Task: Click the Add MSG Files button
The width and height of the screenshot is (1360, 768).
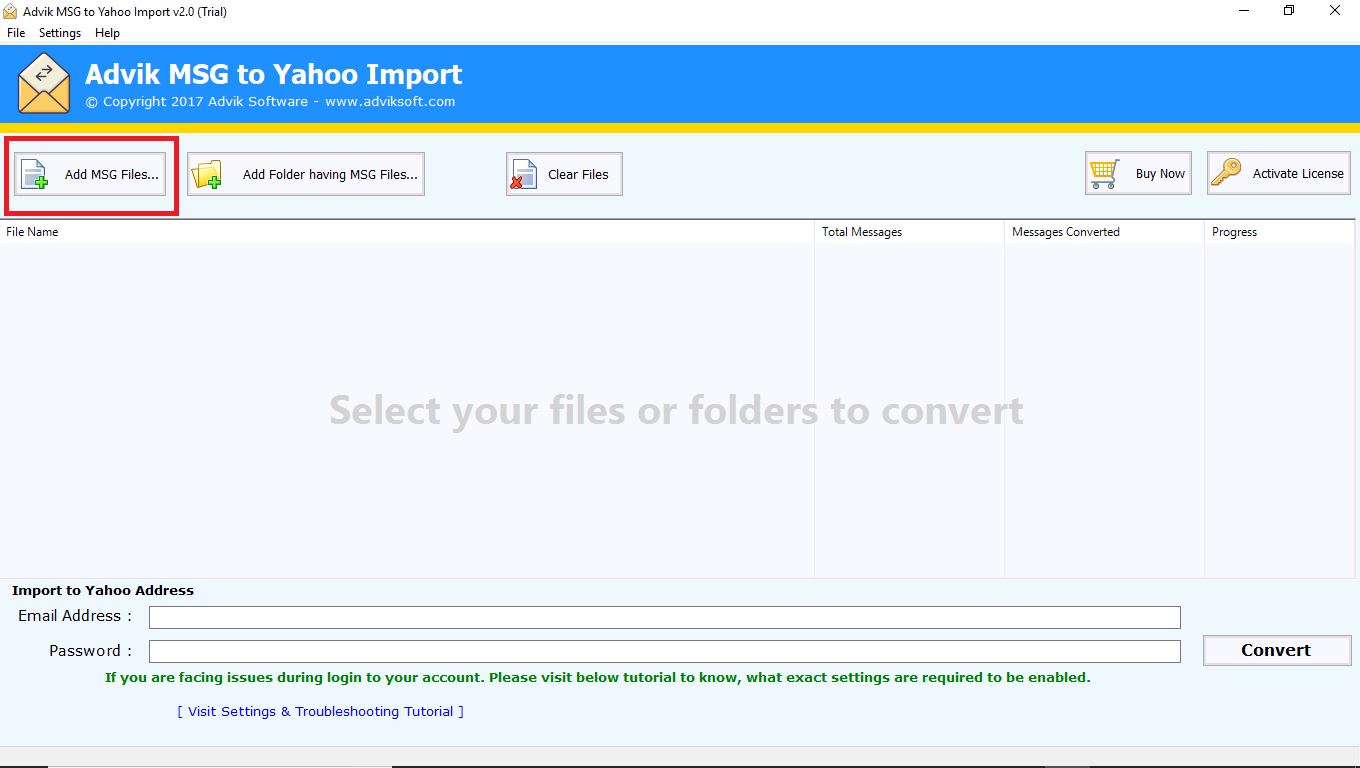Action: (90, 174)
